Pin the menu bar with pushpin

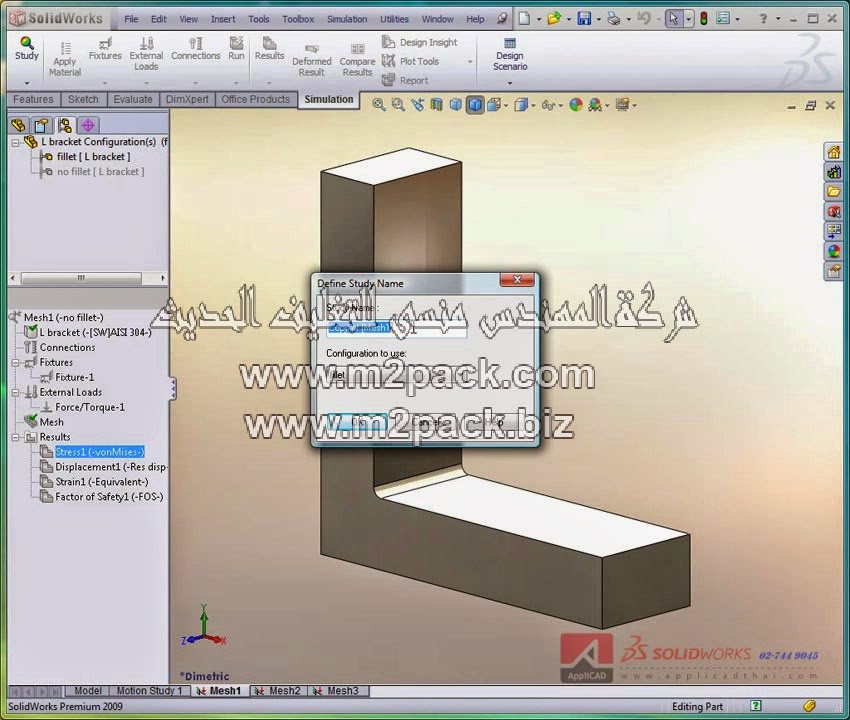(503, 19)
